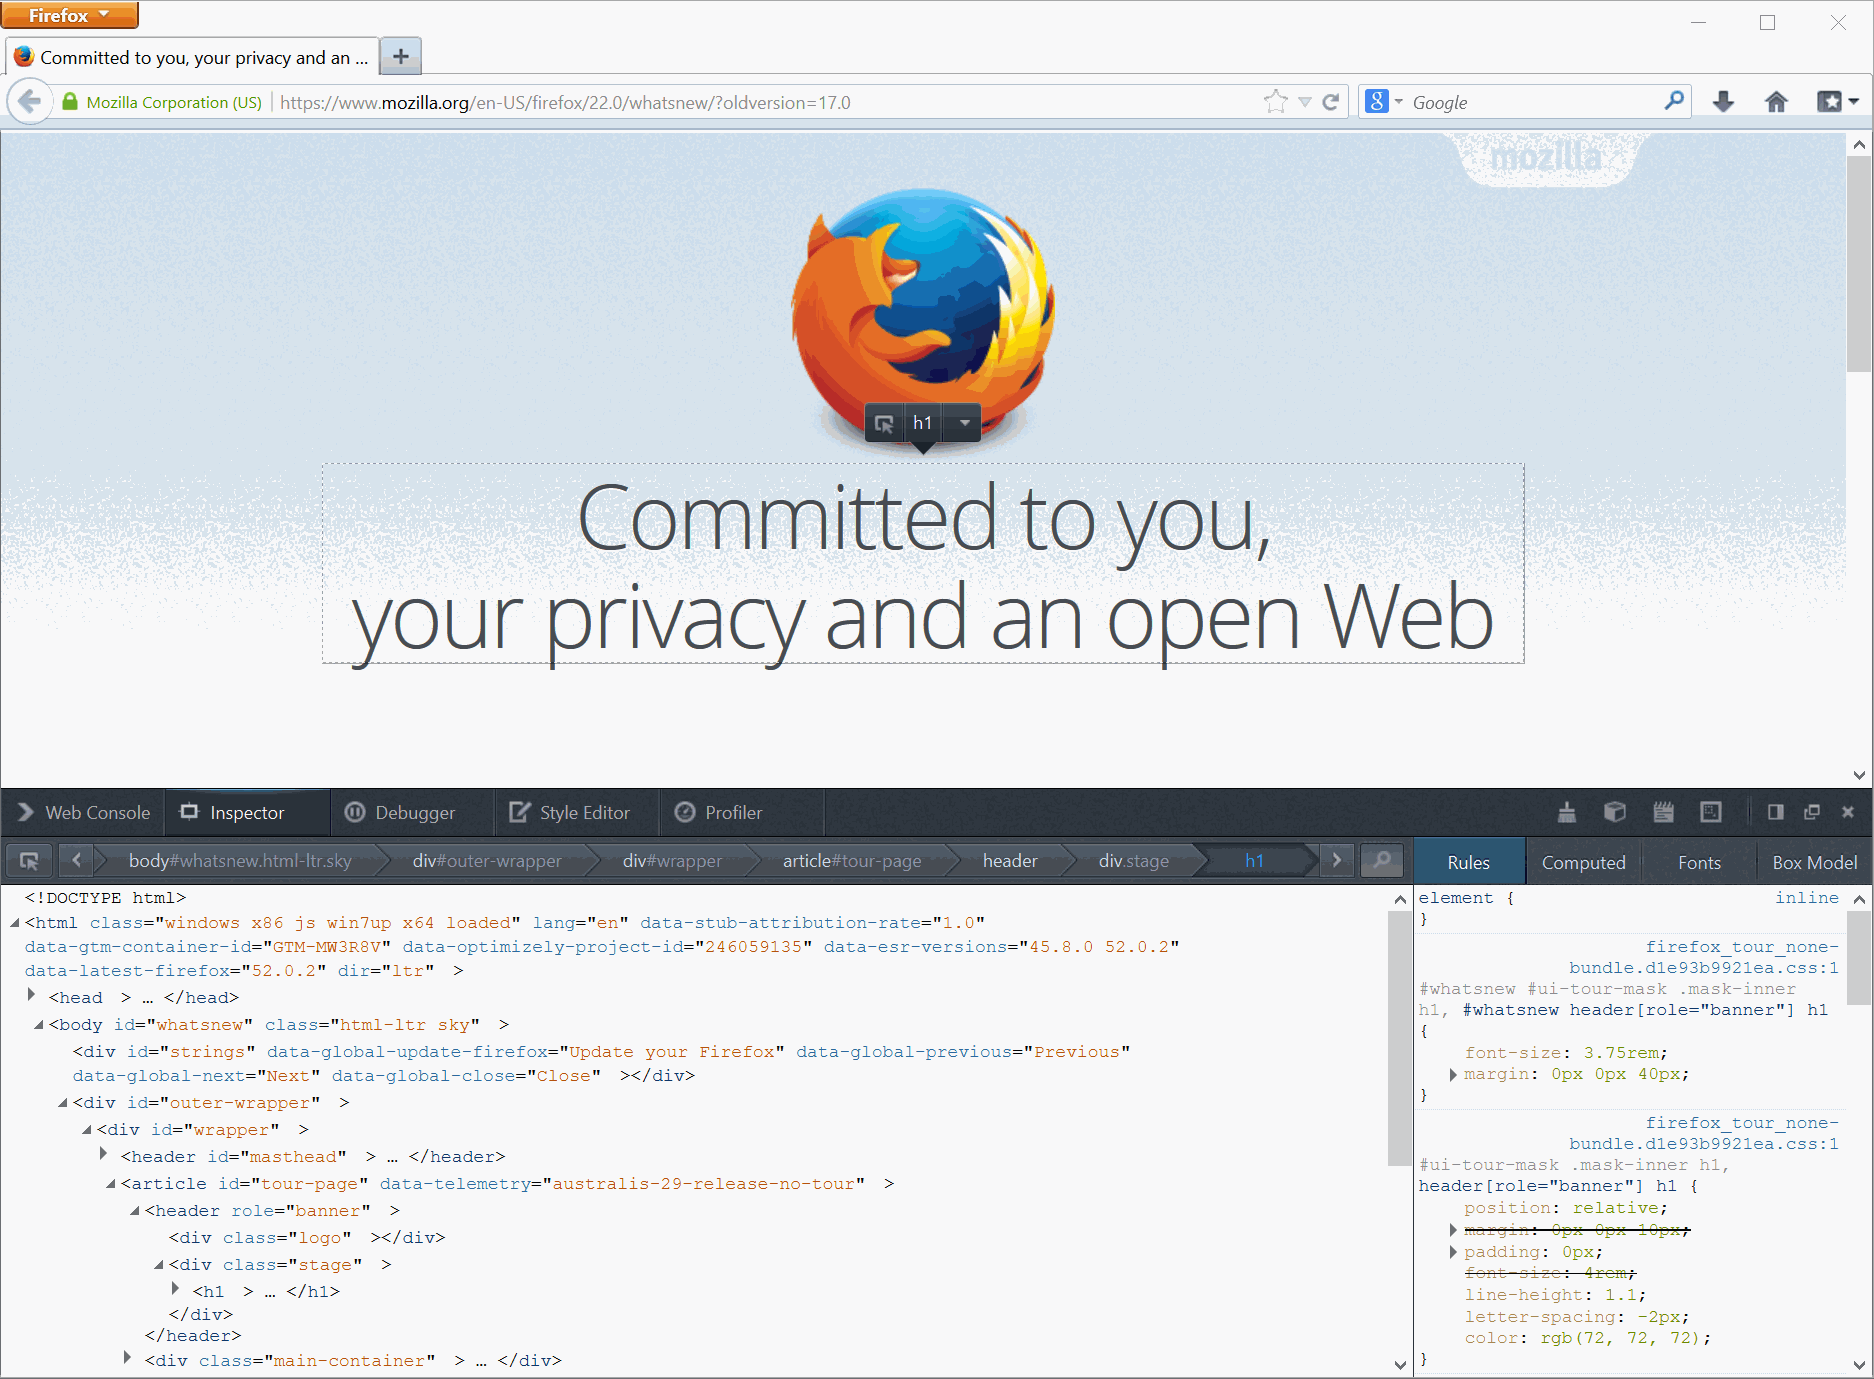
Task: Dock the developer tools to the side
Action: pyautogui.click(x=1776, y=812)
